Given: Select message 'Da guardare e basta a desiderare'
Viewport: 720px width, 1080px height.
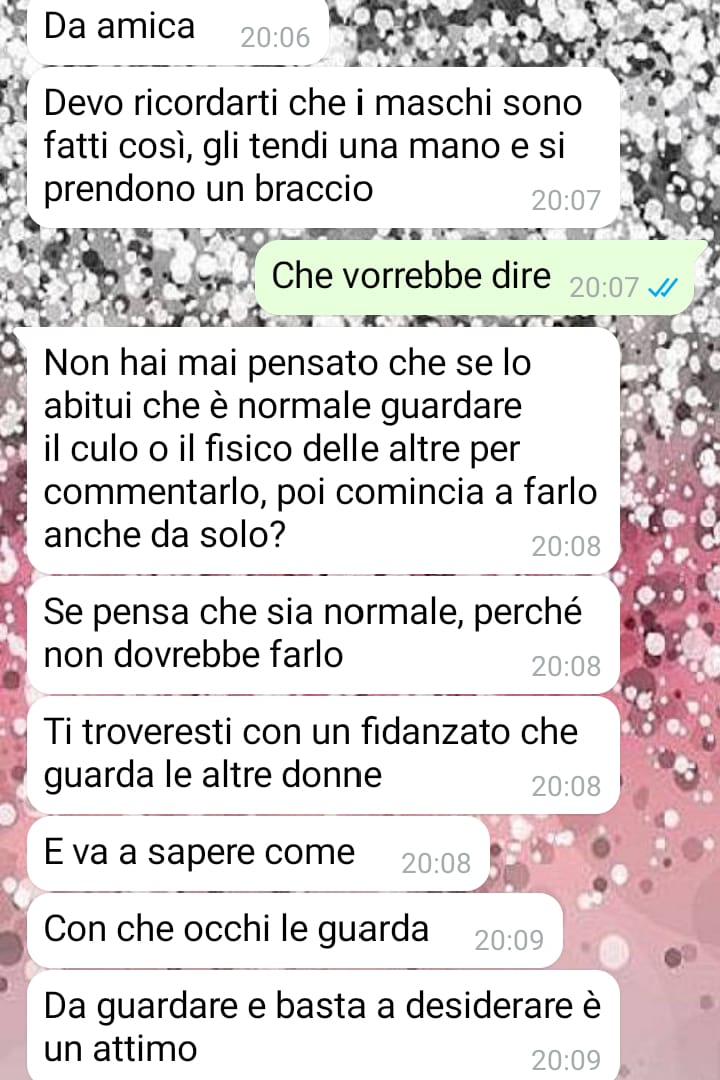Looking at the screenshot, I should (x=323, y=1026).
